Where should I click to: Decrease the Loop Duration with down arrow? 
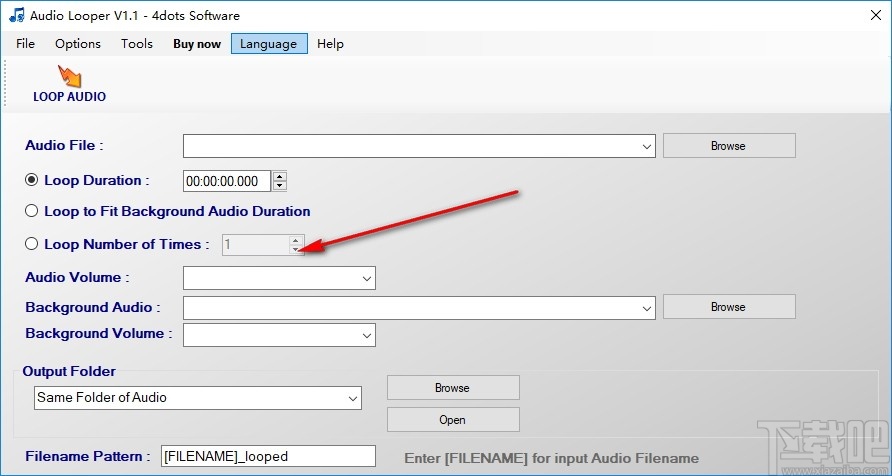click(279, 185)
